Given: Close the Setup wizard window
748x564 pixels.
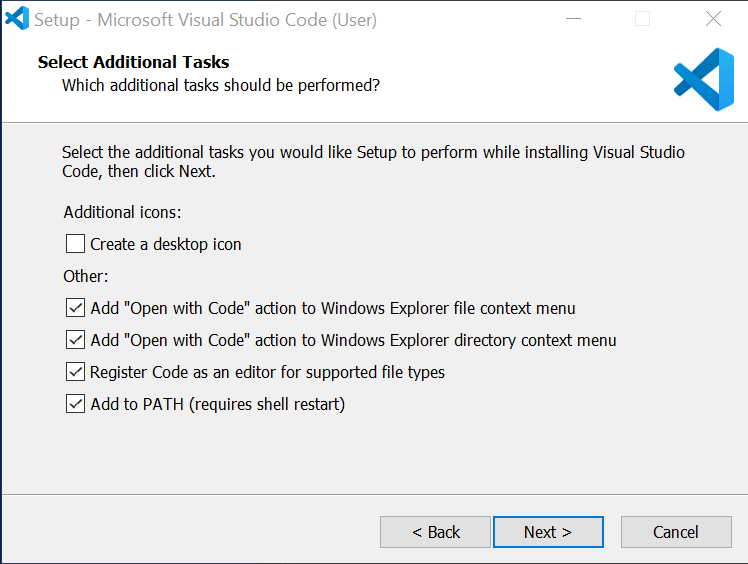Looking at the screenshot, I should point(713,18).
